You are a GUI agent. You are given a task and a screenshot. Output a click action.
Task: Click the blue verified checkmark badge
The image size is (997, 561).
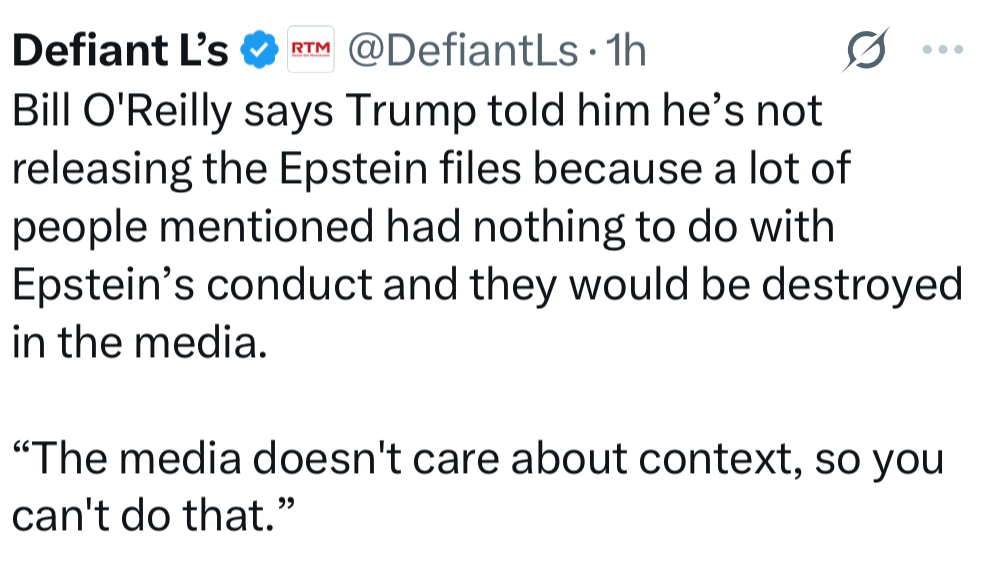(263, 49)
